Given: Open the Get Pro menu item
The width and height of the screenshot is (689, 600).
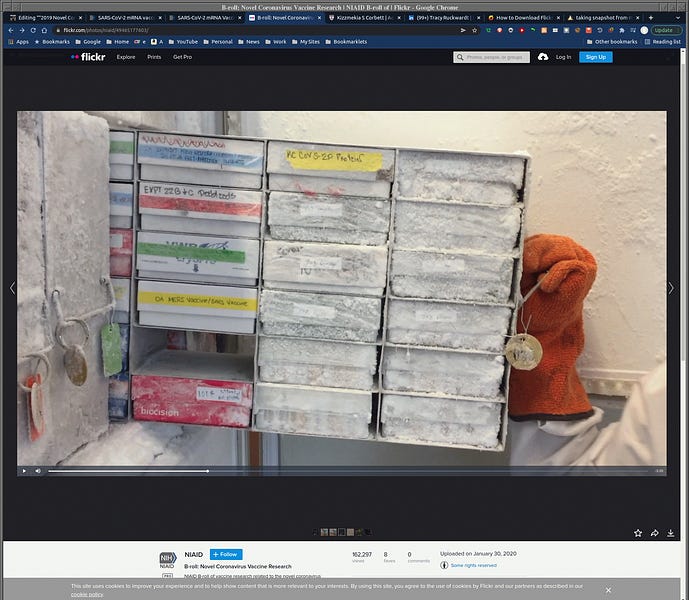Looking at the screenshot, I should click(183, 57).
